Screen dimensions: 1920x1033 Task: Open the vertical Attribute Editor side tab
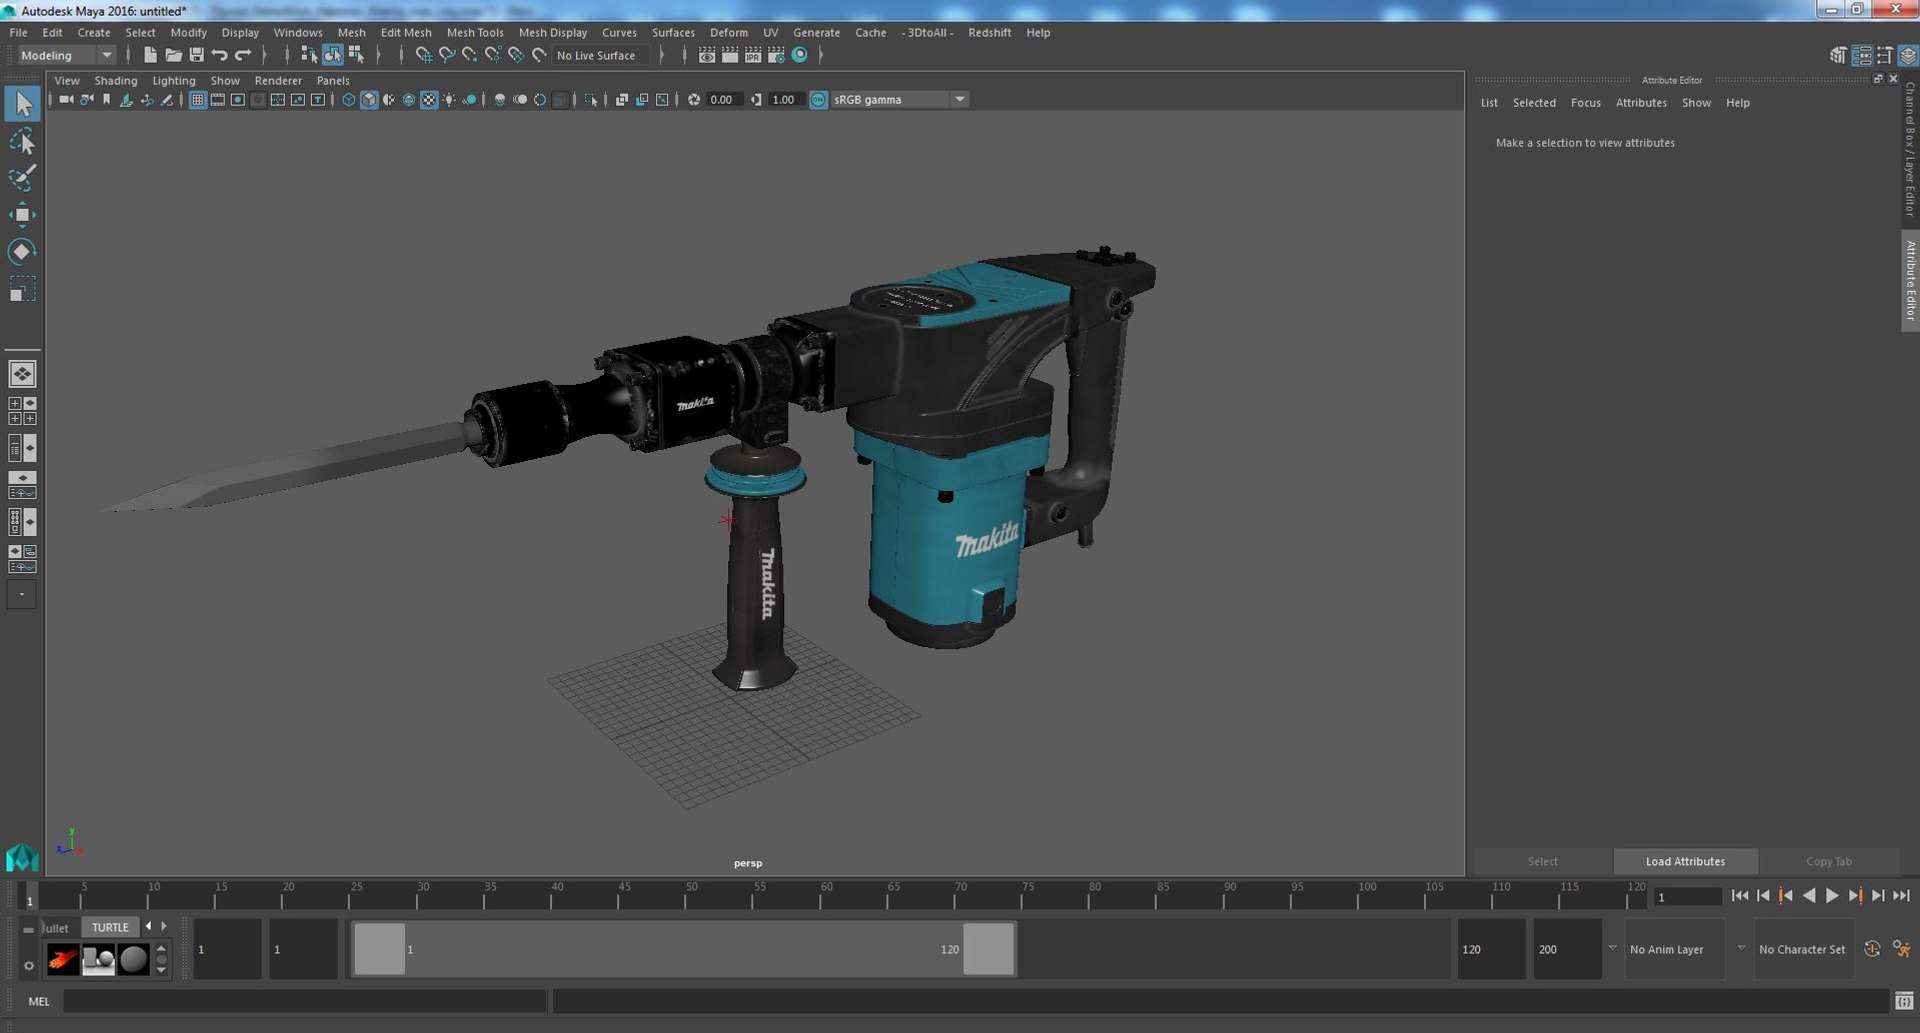(x=1910, y=281)
